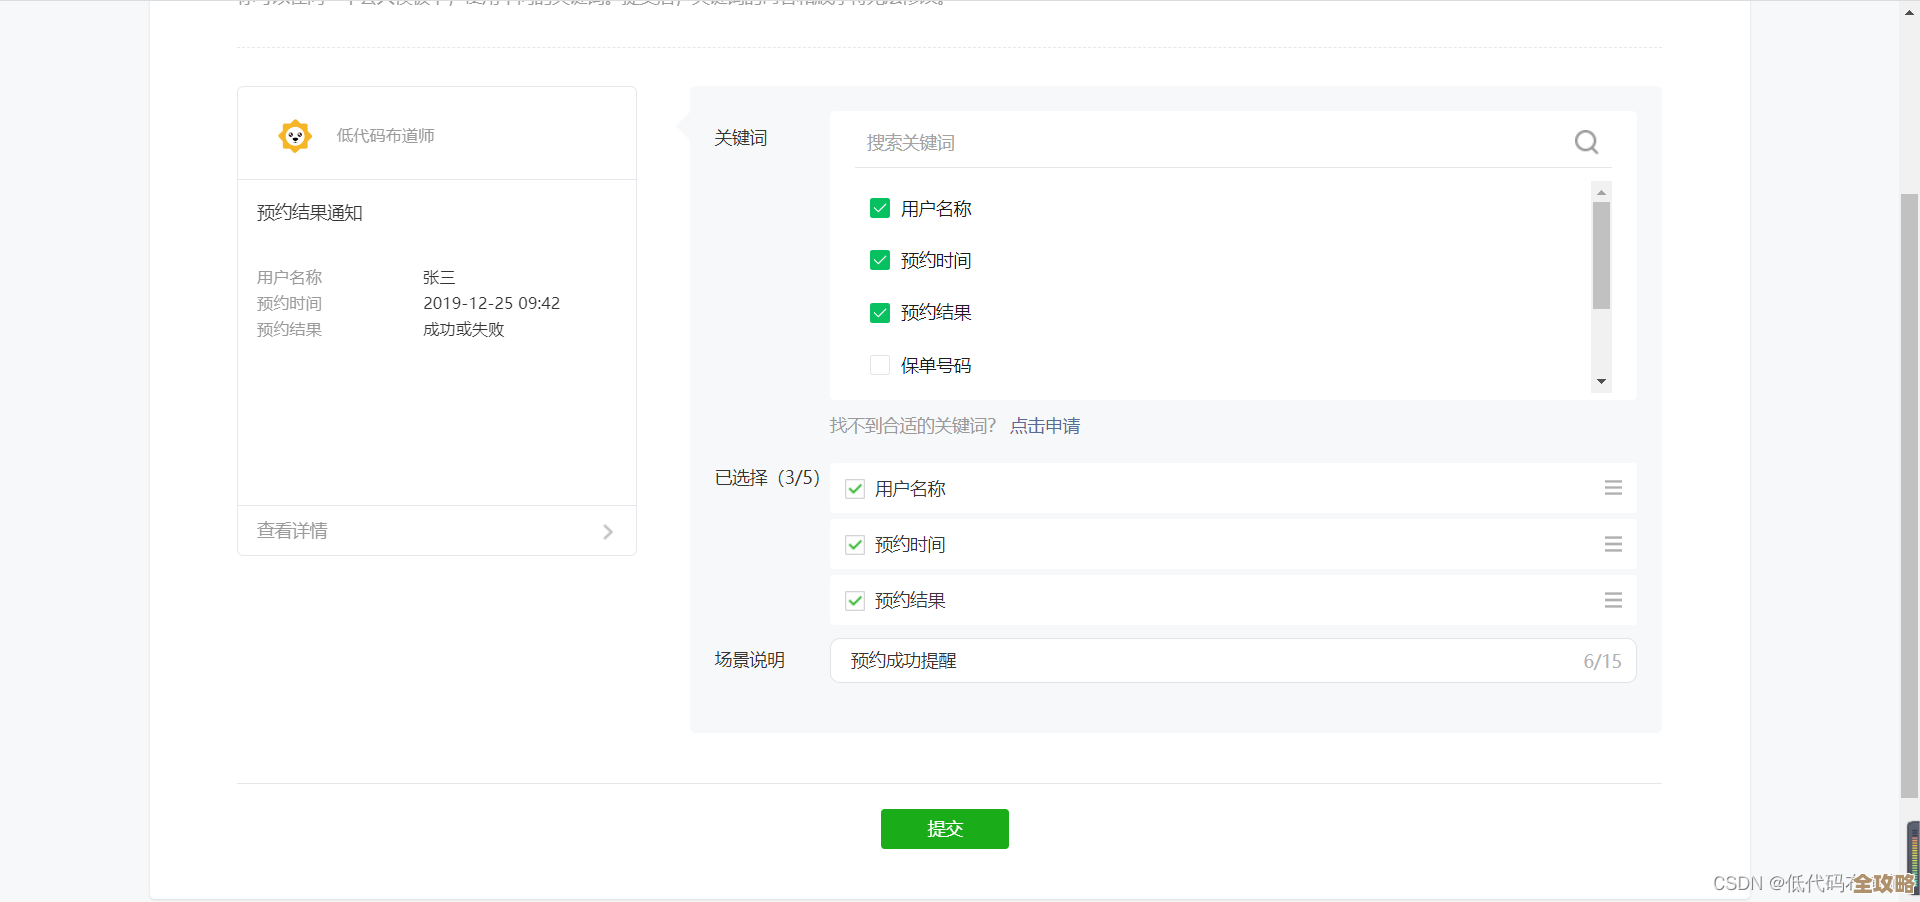Viewport: 1920px width, 902px height.
Task: Click the drag handle beside 预约时间
Action: click(x=1612, y=544)
